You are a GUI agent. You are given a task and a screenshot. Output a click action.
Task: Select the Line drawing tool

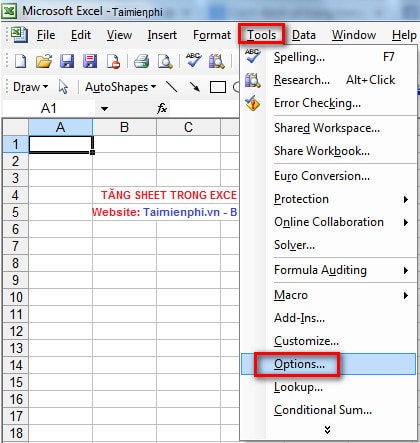pos(172,87)
